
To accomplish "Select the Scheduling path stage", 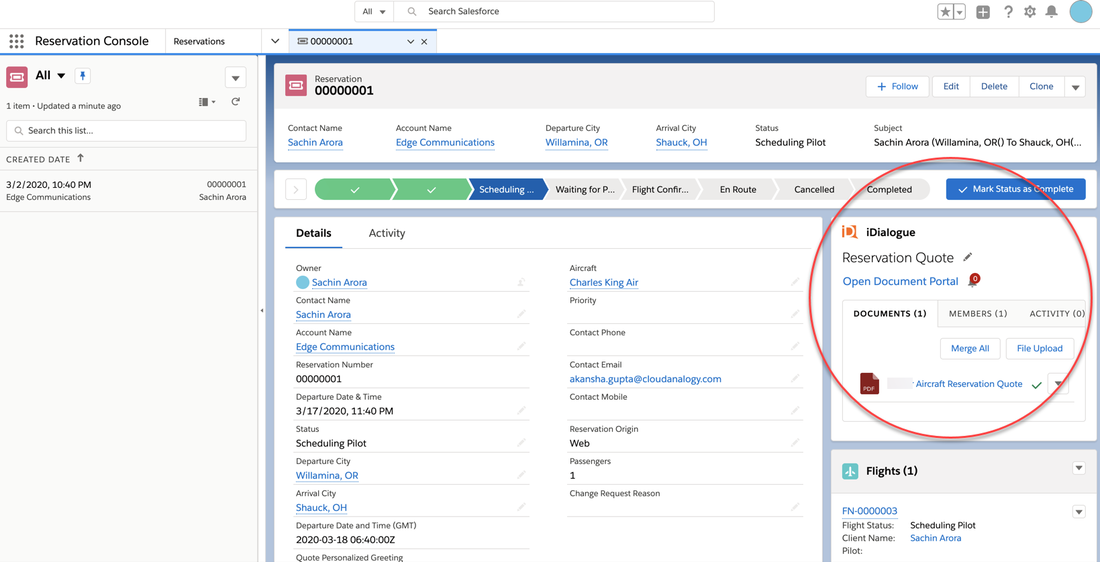I will (507, 189).
